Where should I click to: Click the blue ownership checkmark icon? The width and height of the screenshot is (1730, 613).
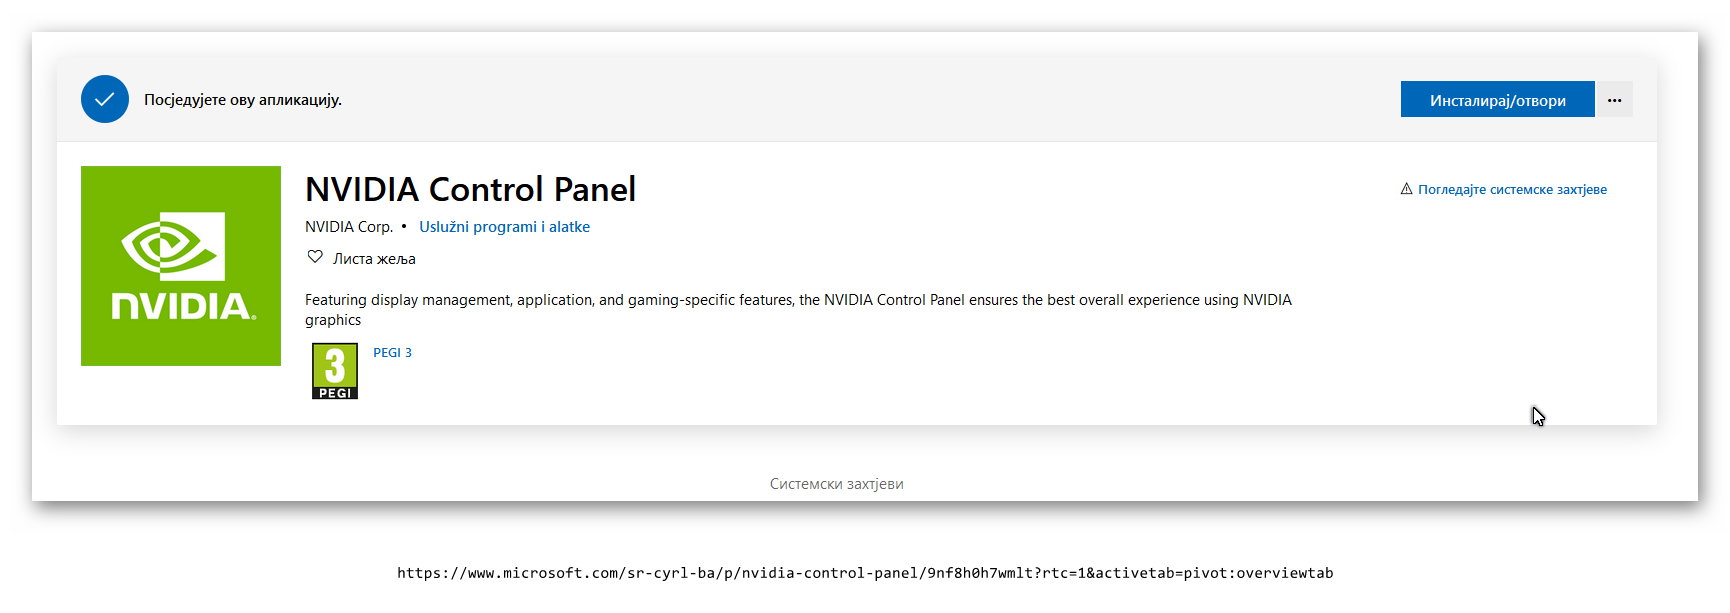[105, 99]
